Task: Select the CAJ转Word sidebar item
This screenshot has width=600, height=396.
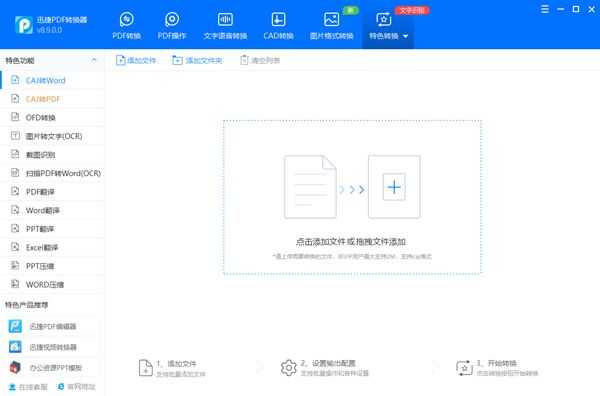Action: (x=52, y=80)
